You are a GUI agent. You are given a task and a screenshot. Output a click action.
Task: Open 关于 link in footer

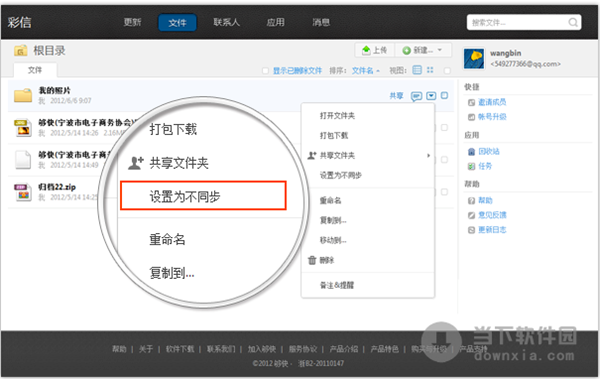146,349
